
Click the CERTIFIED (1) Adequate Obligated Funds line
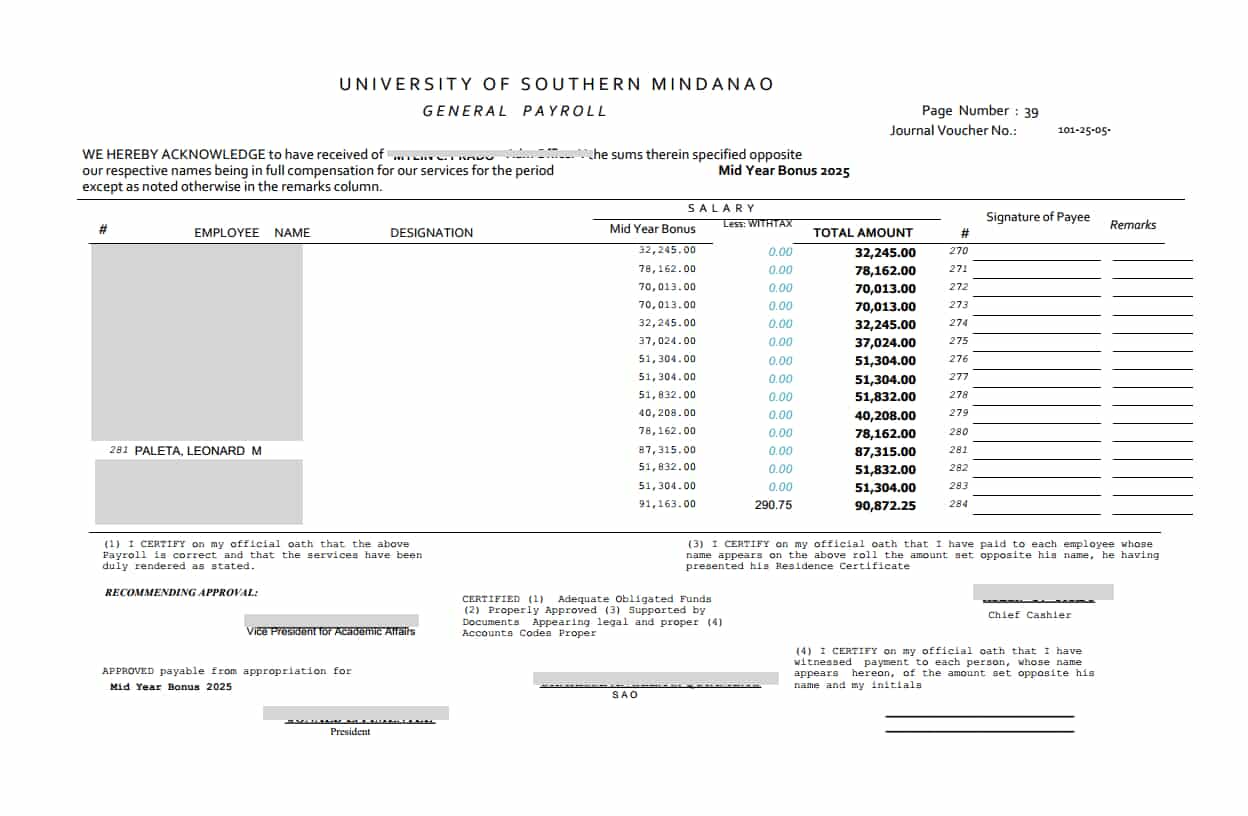tap(587, 599)
